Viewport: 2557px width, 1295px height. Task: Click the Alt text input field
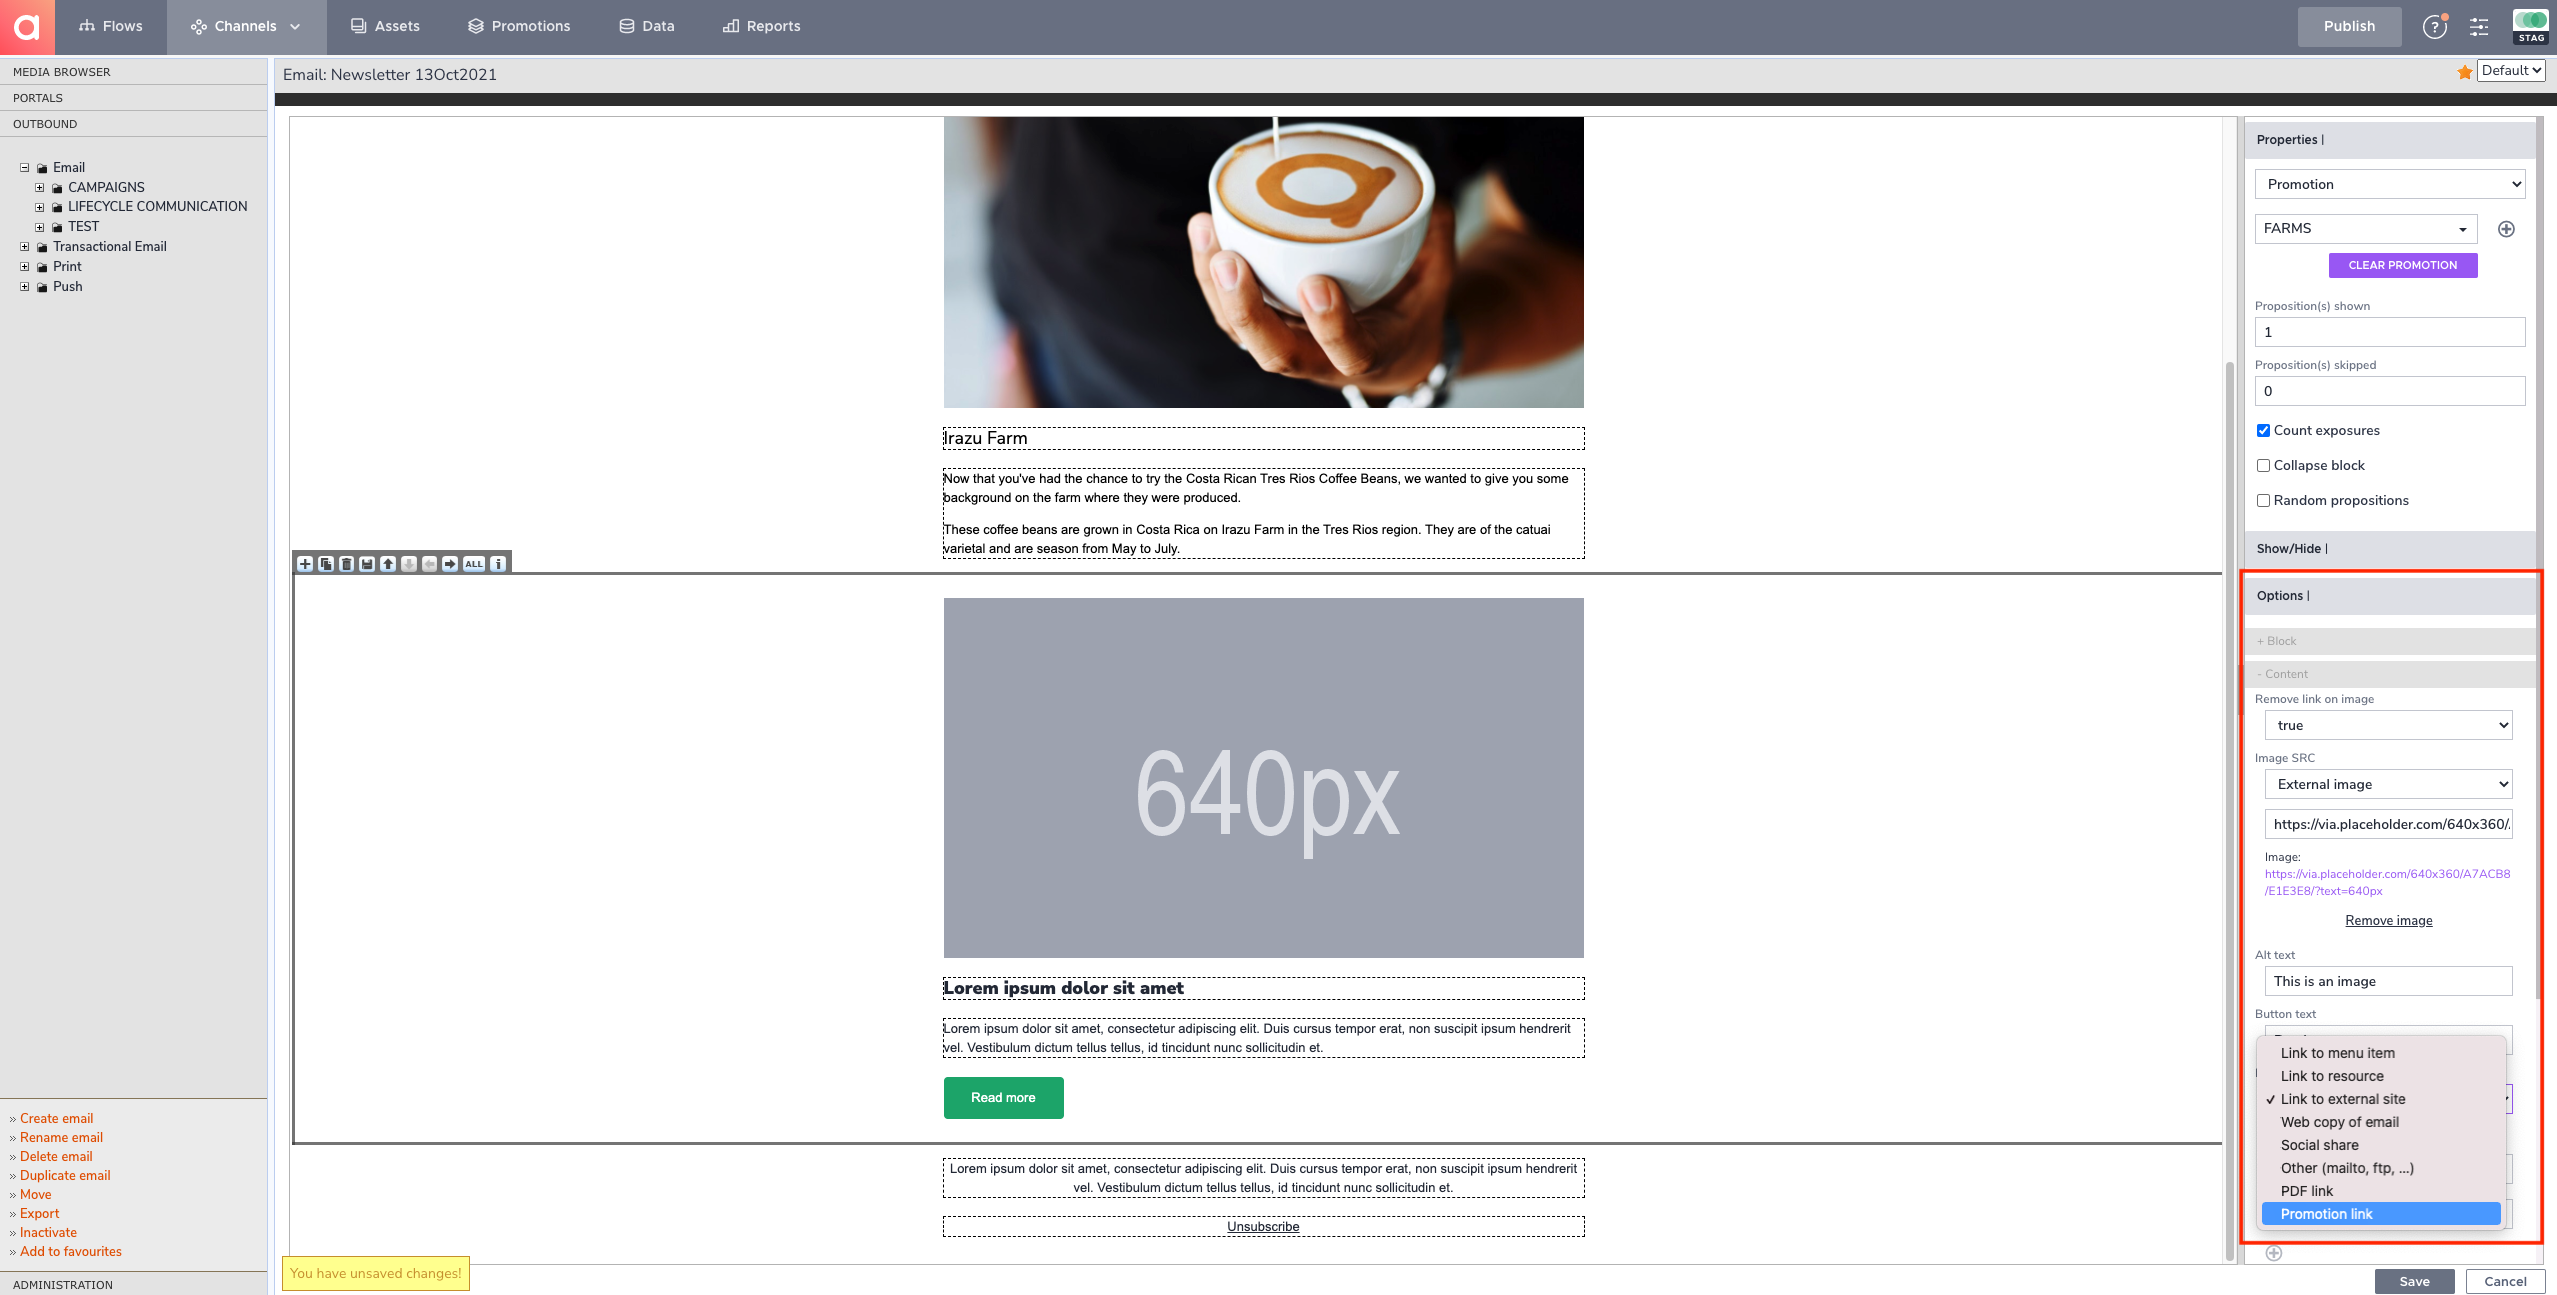point(2388,981)
